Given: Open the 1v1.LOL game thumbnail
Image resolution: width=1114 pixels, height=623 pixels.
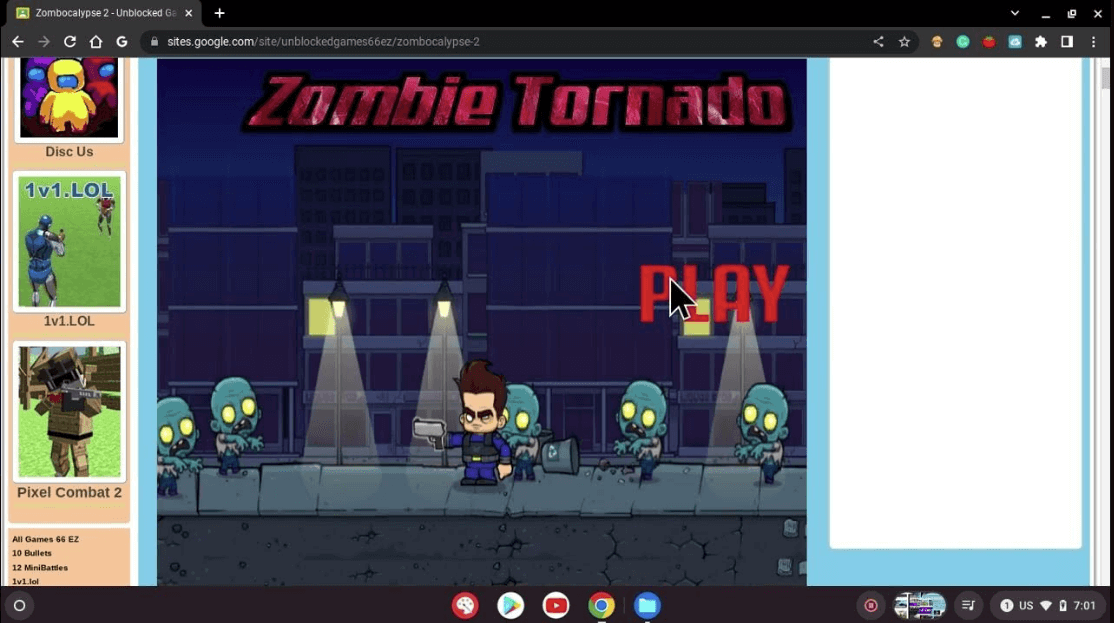Looking at the screenshot, I should 69,242.
